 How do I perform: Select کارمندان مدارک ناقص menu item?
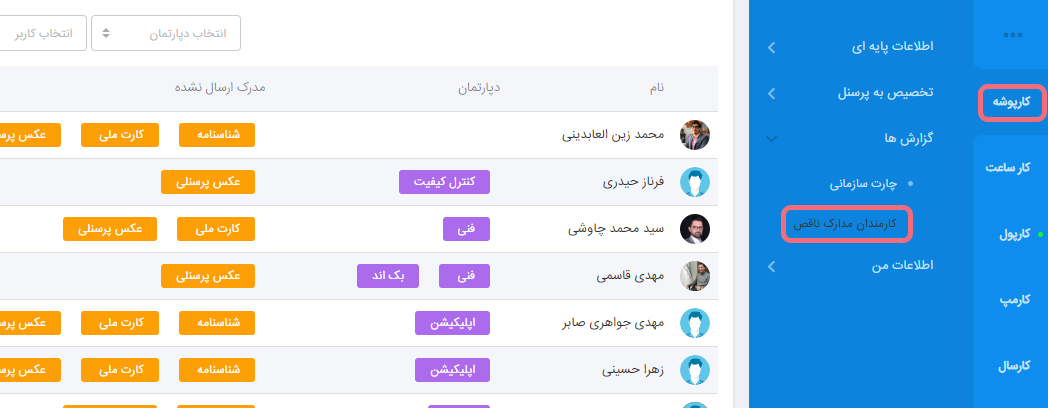coord(845,224)
